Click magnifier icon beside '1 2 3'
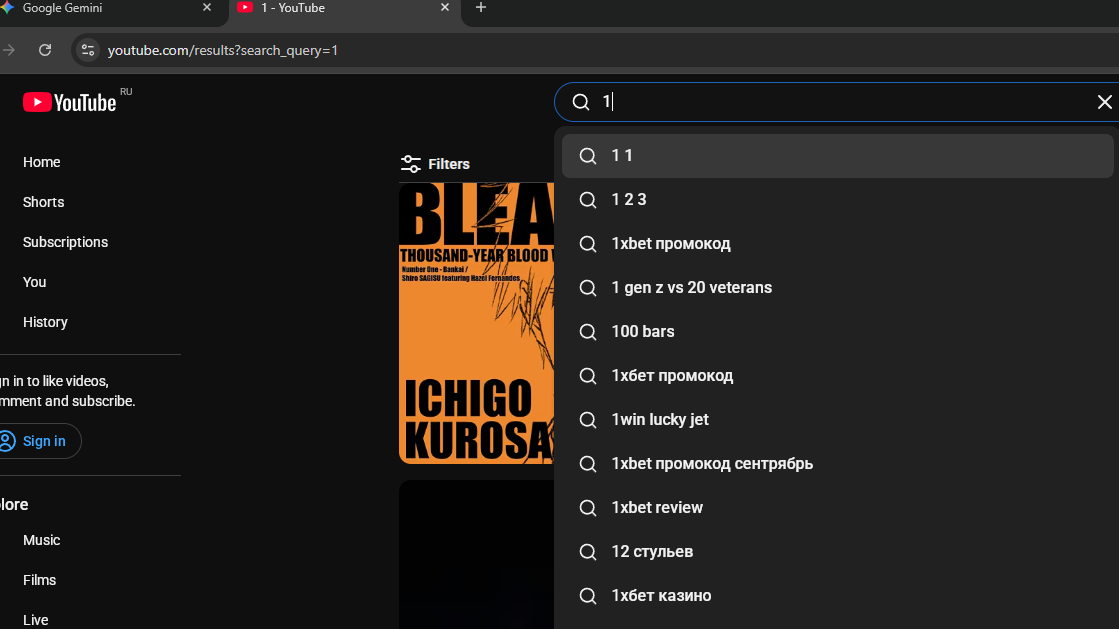The width and height of the screenshot is (1119, 629). click(x=588, y=200)
